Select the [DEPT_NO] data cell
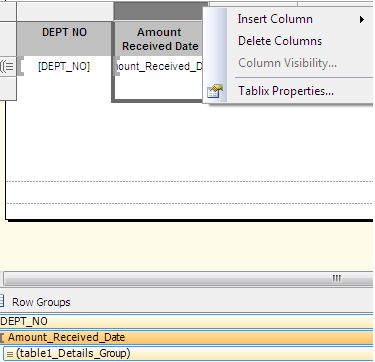 64,67
